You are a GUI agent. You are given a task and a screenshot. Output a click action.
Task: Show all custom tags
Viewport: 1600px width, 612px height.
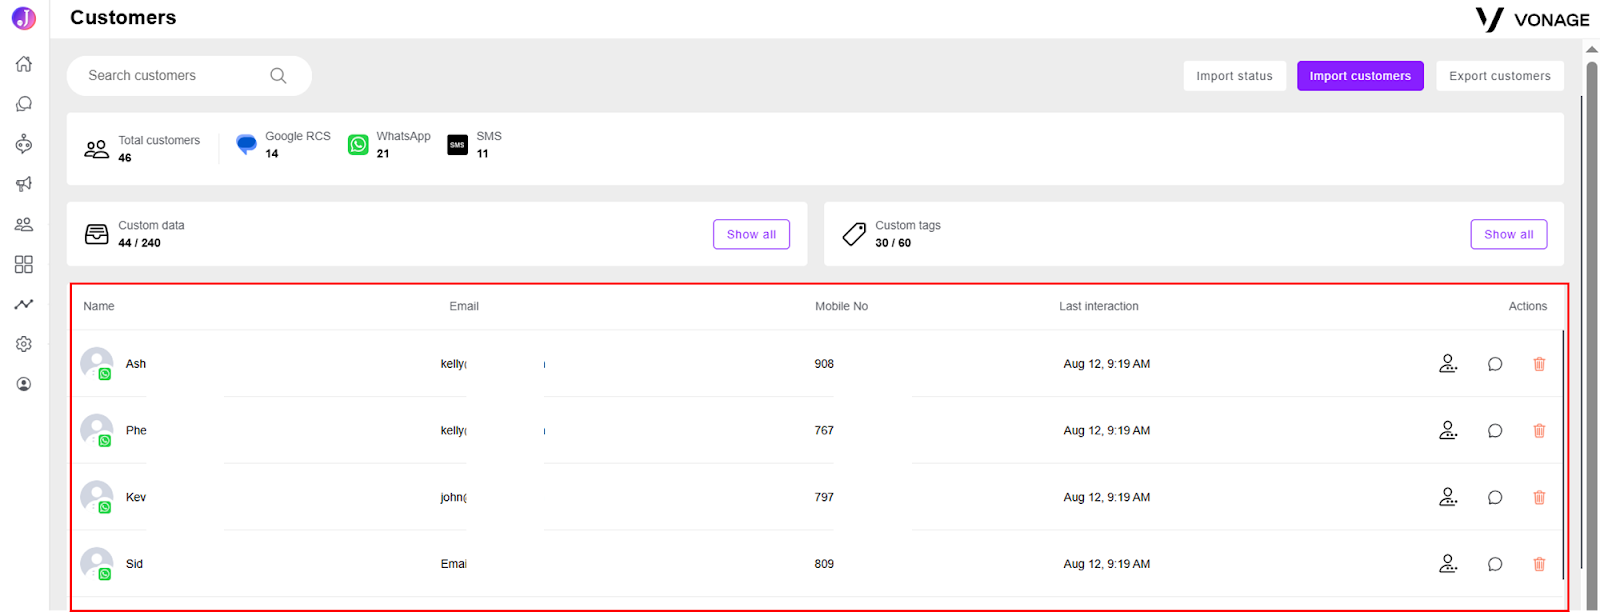(x=1508, y=234)
